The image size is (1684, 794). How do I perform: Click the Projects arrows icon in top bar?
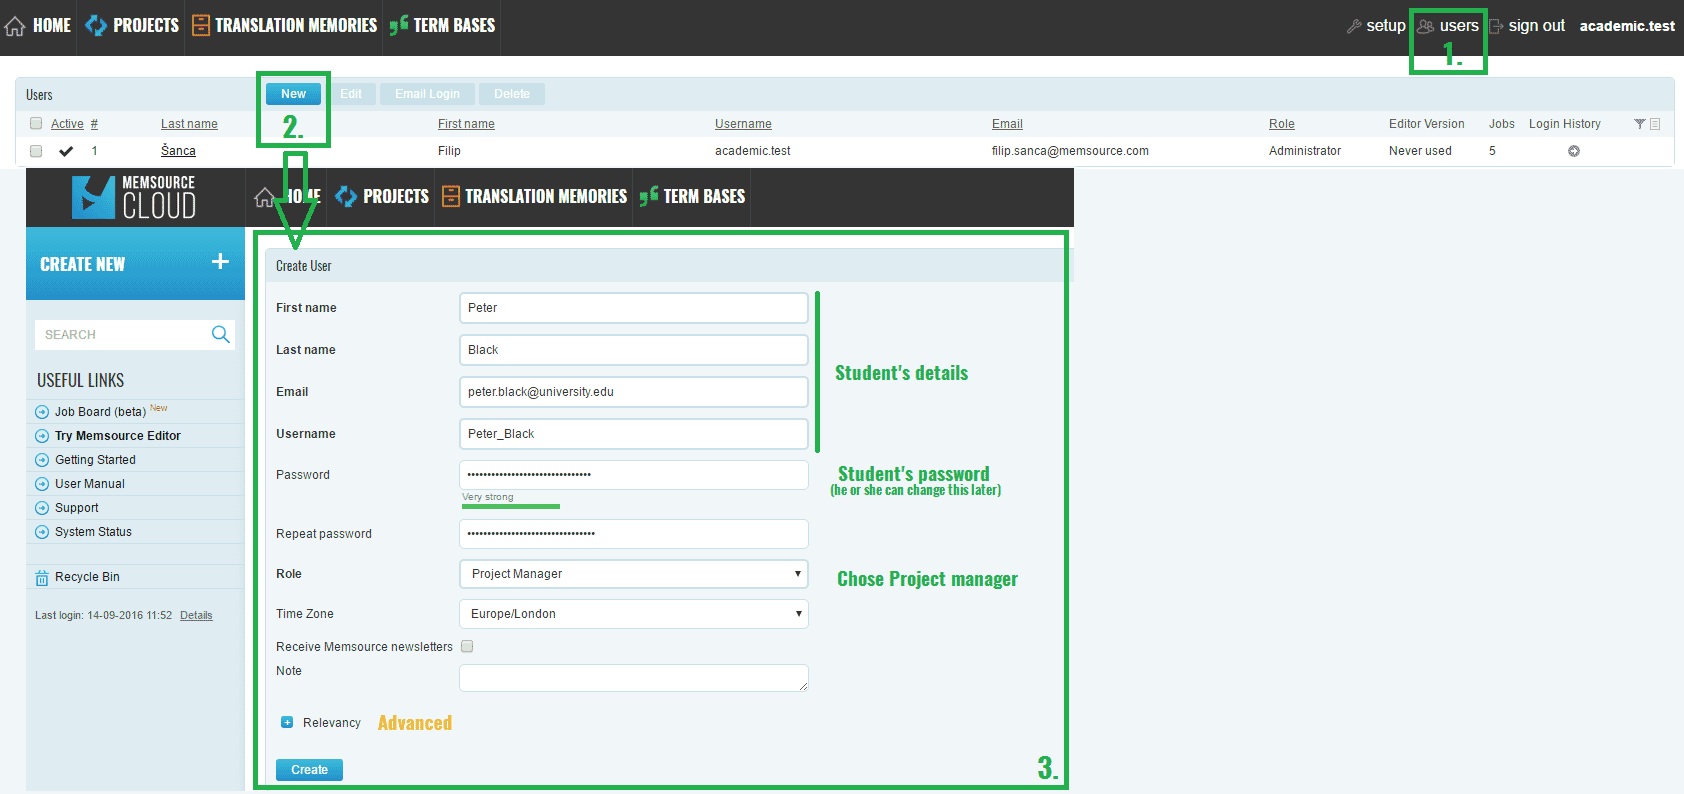click(96, 25)
